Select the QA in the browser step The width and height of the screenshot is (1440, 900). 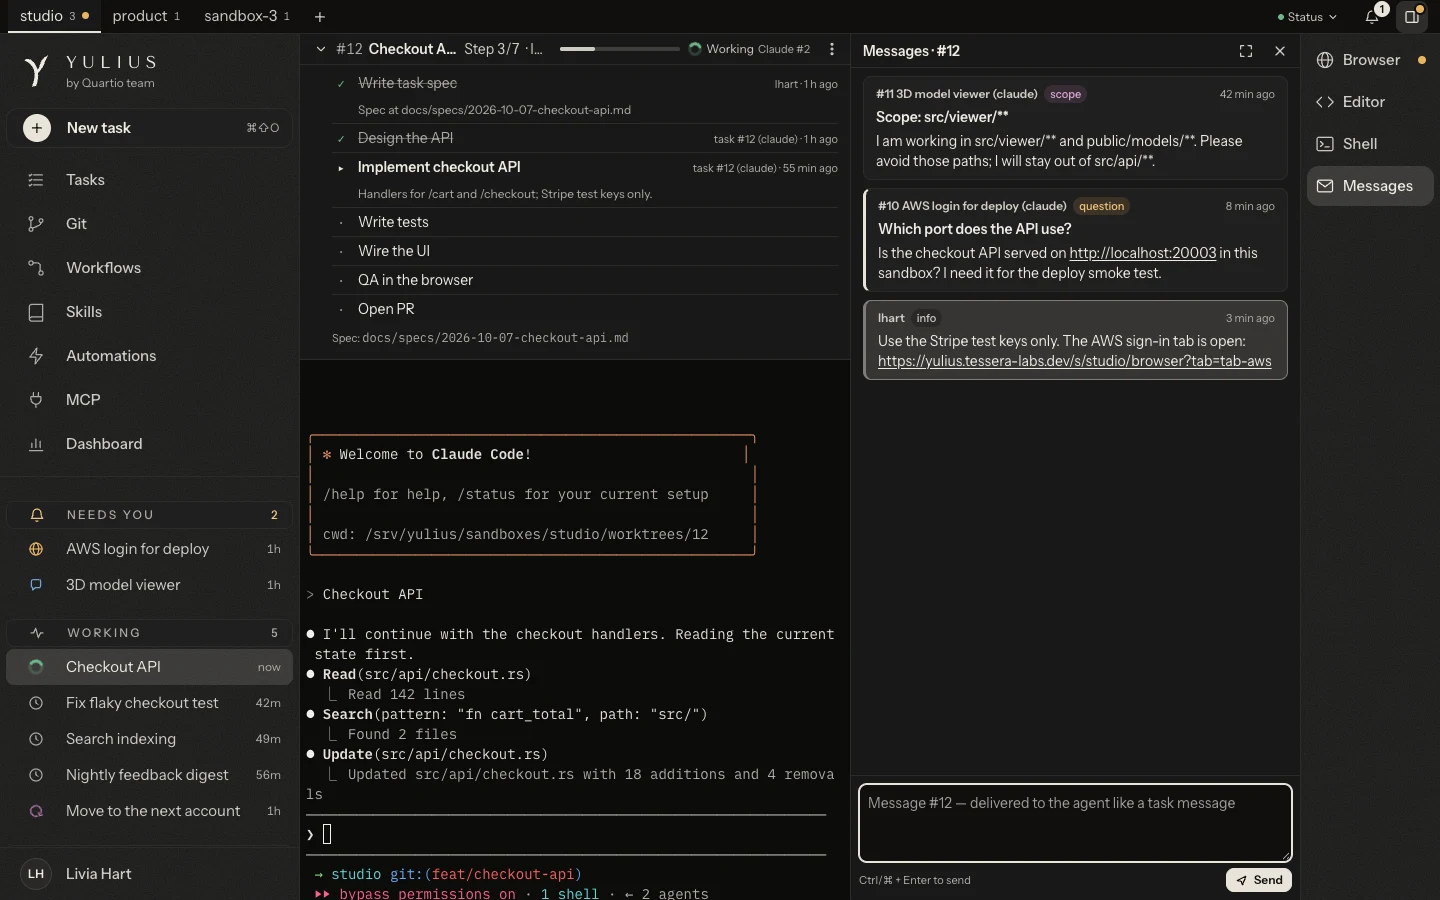click(586, 280)
